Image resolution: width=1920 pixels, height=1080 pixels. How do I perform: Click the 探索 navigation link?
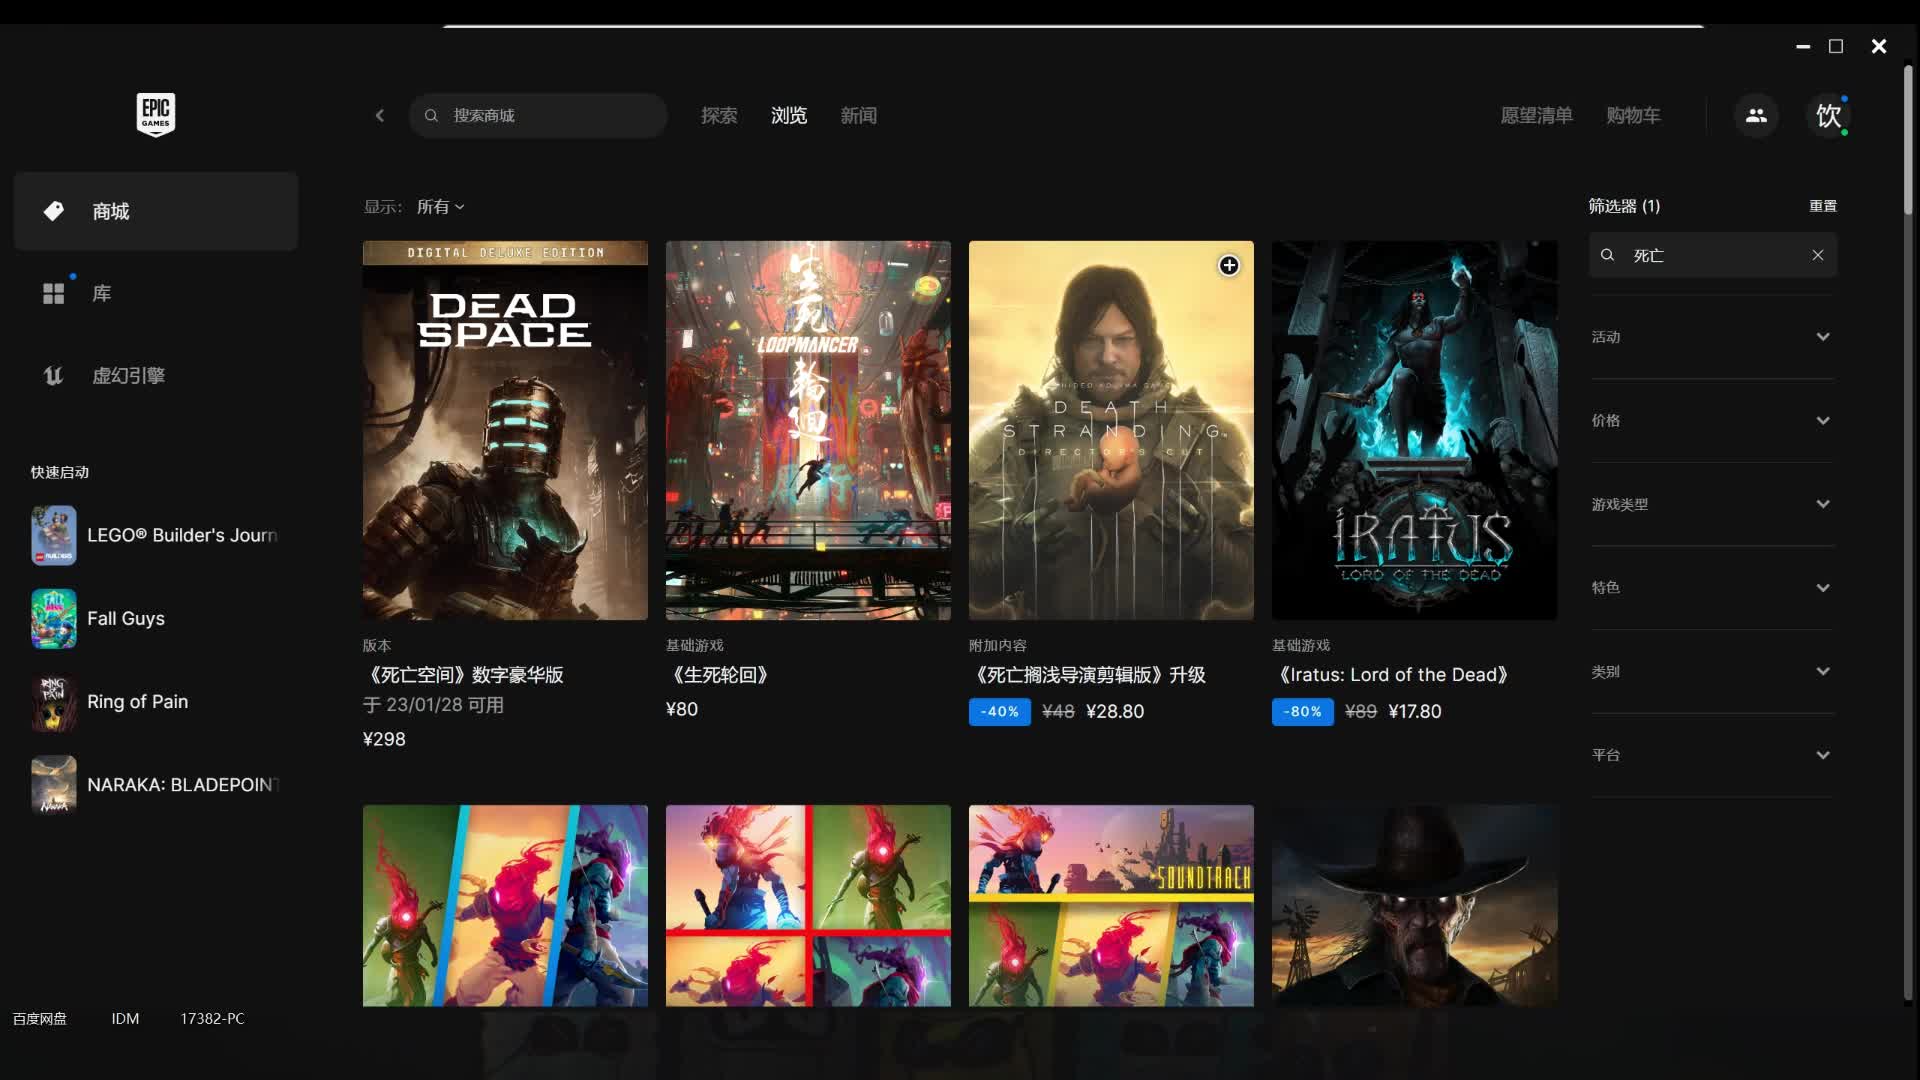719,116
